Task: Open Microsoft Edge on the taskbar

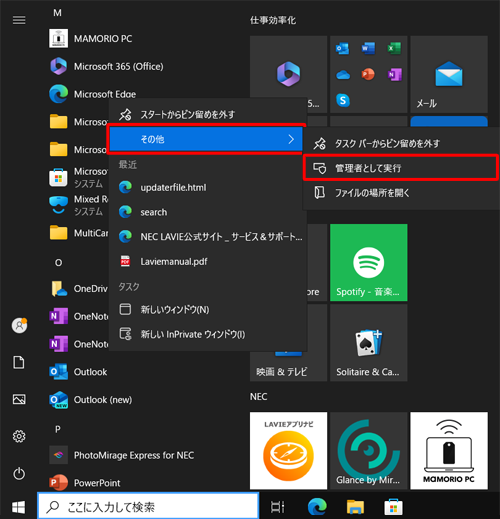Action: 317,507
